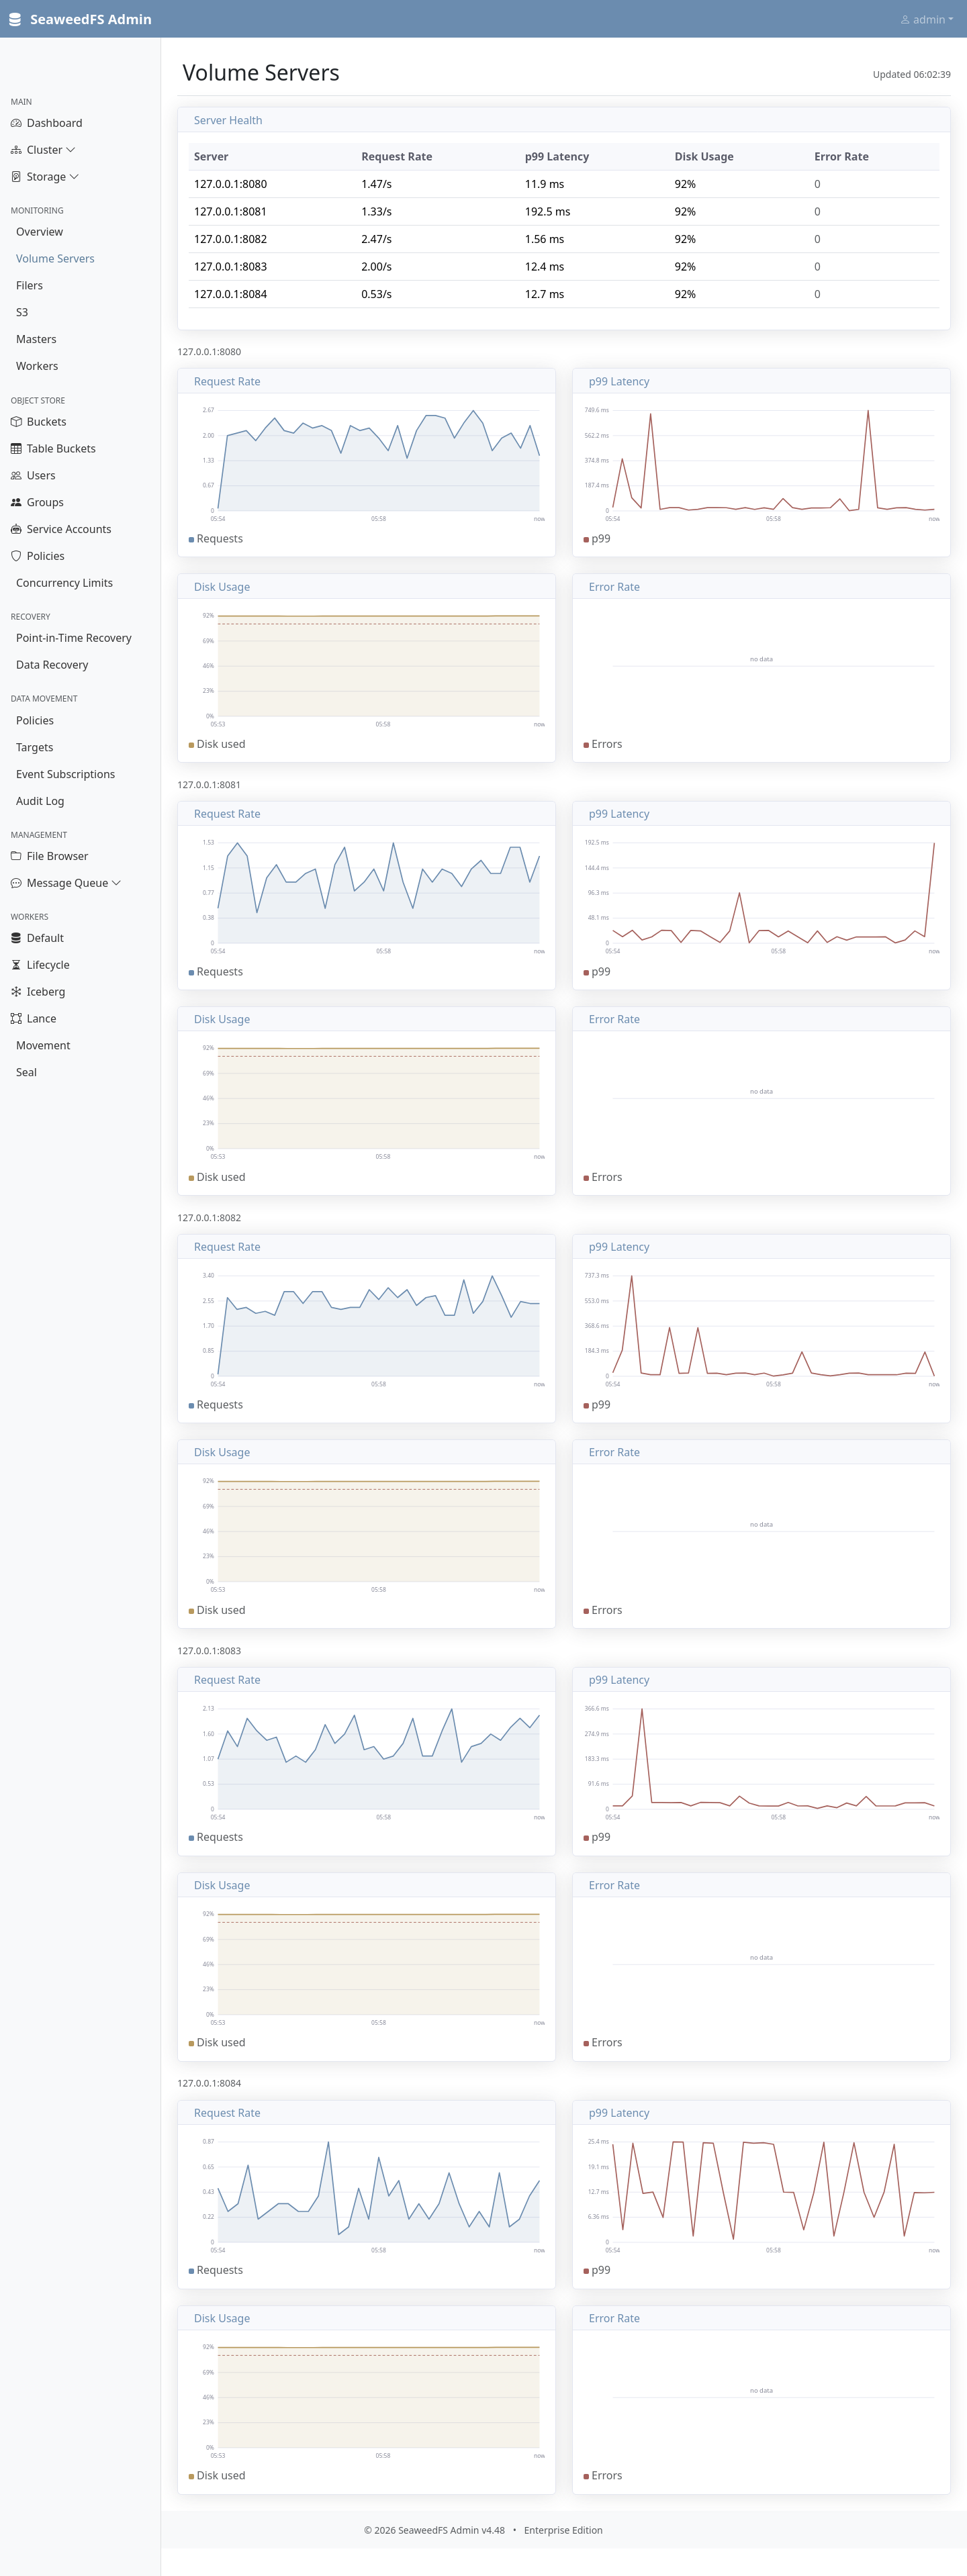This screenshot has height=2576, width=967.
Task: Click the Lance icon in Workers section
Action: click(x=16, y=1019)
